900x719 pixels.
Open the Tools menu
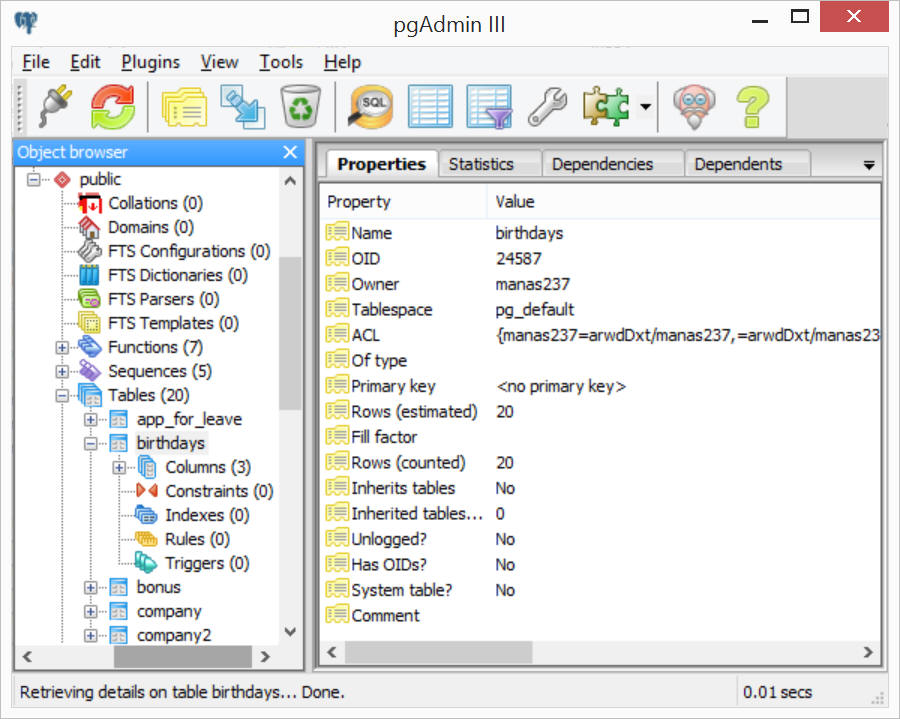pyautogui.click(x=281, y=62)
